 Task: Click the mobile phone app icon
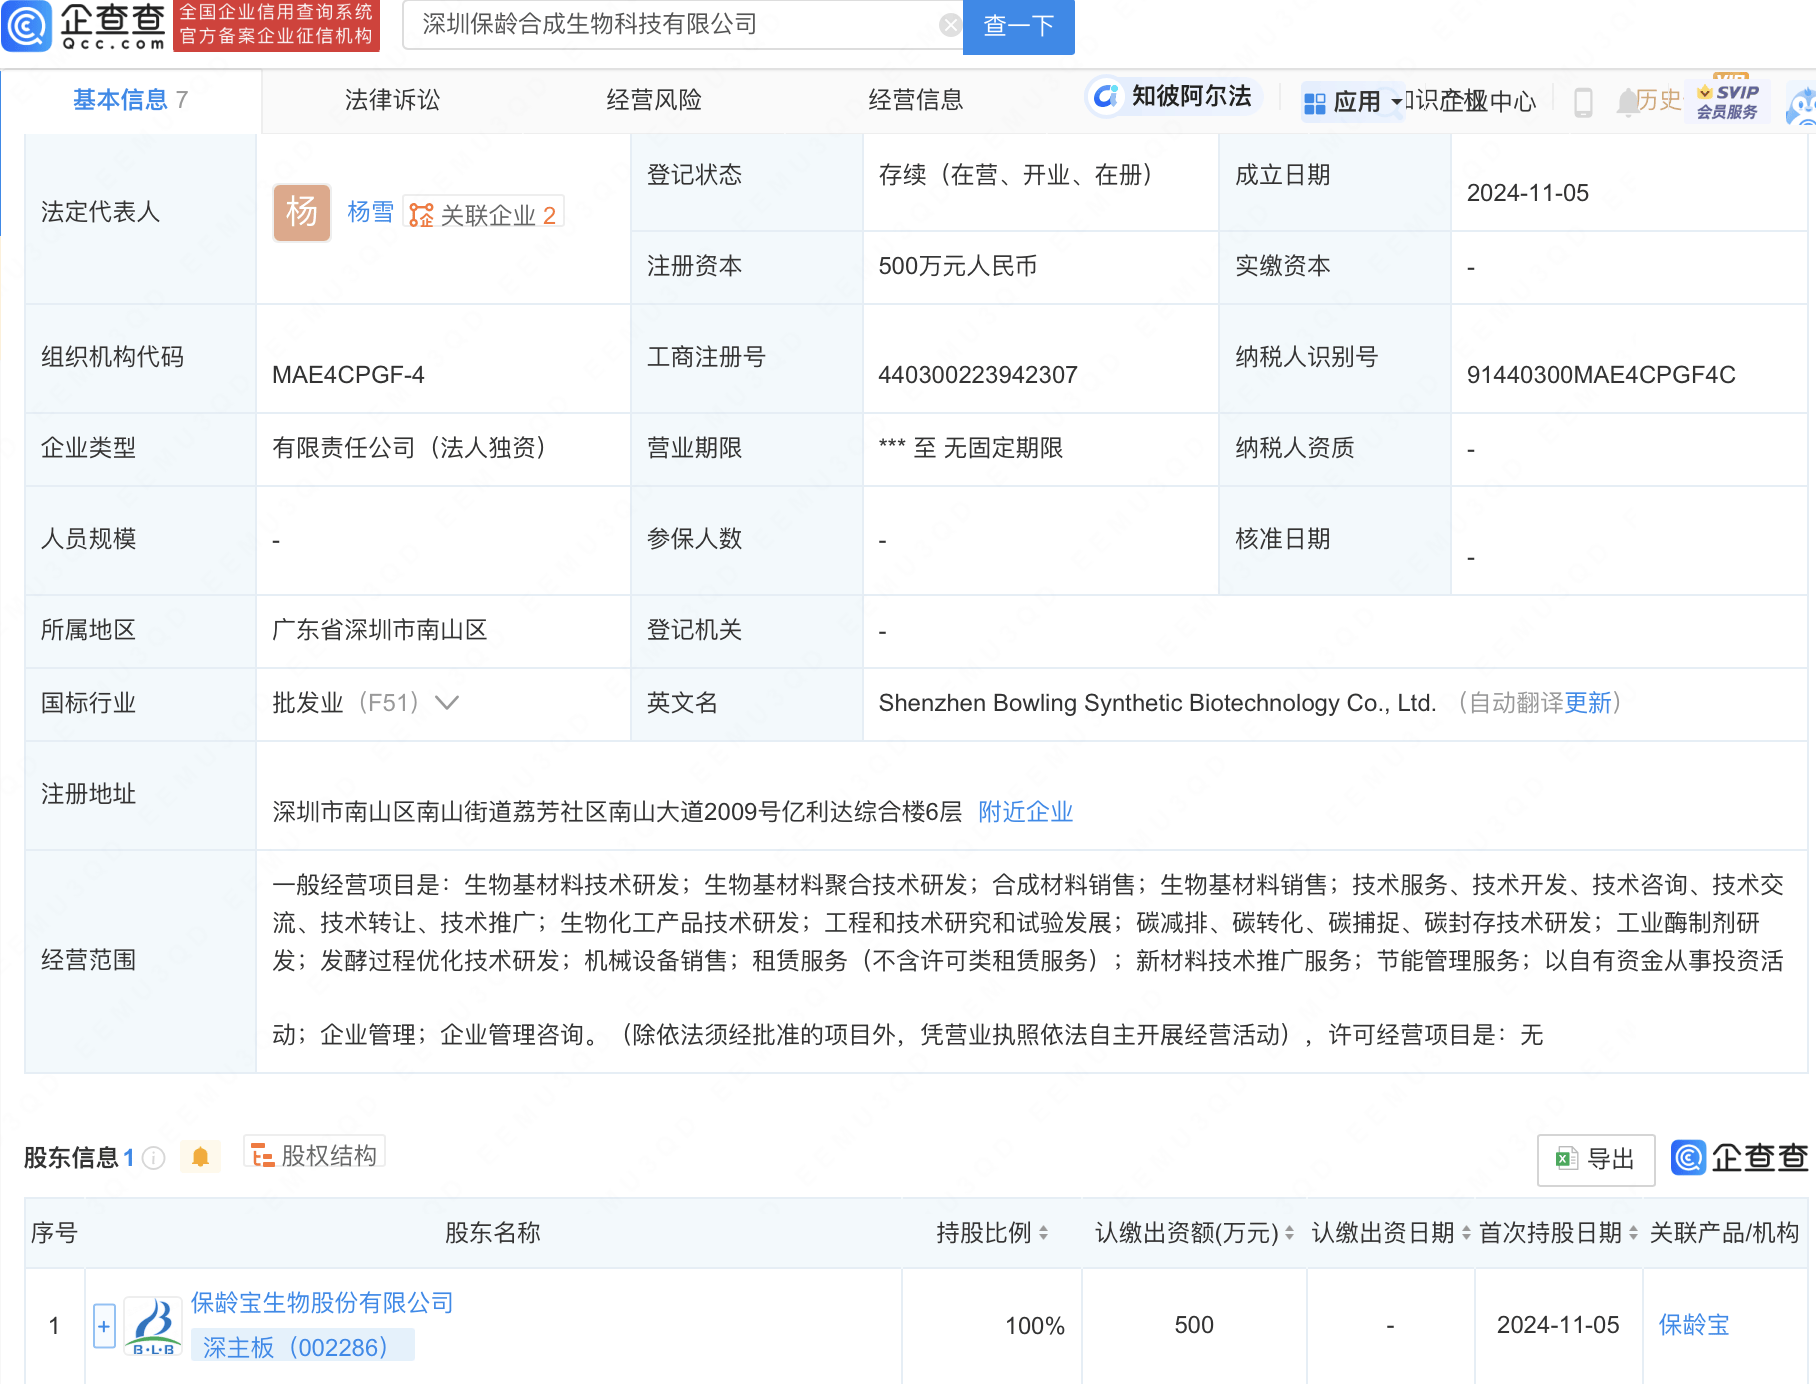point(1582,101)
